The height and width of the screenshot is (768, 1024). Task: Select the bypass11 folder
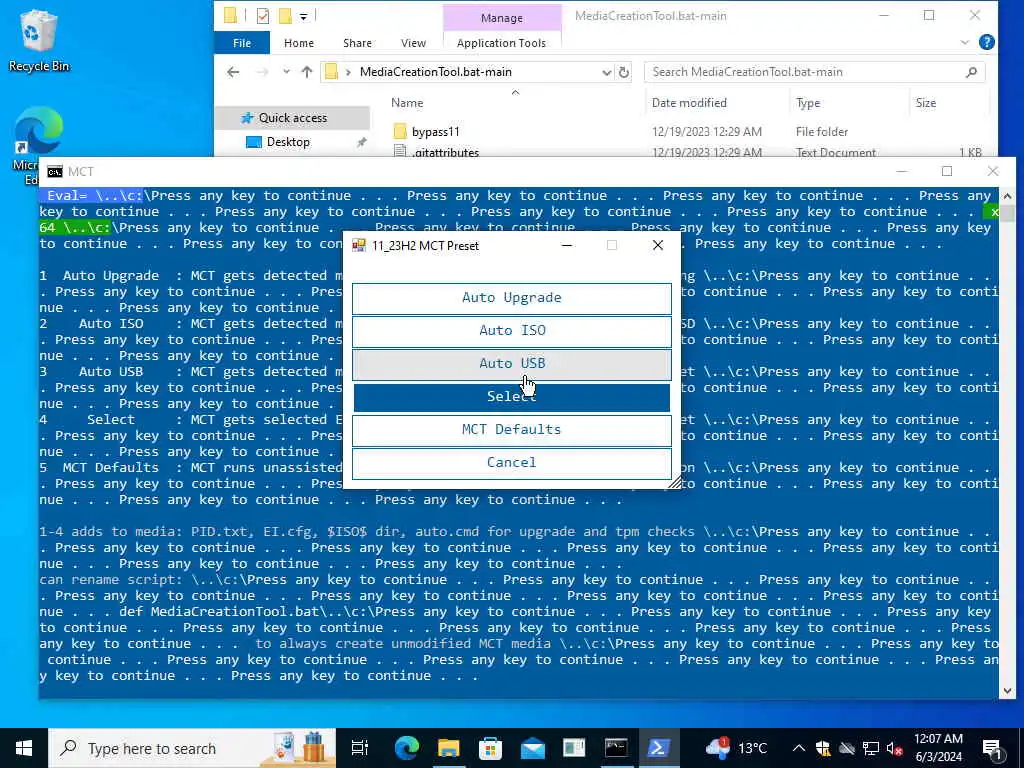click(436, 132)
